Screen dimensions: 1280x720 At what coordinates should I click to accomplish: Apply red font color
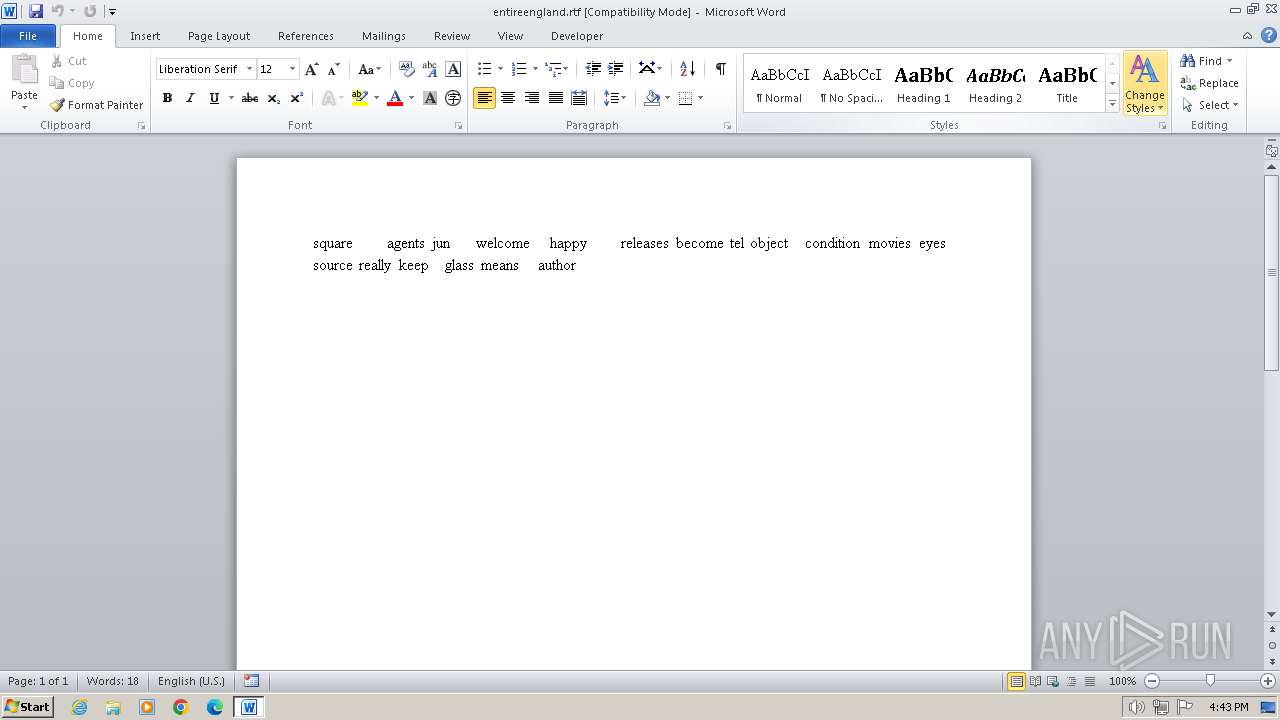(395, 98)
